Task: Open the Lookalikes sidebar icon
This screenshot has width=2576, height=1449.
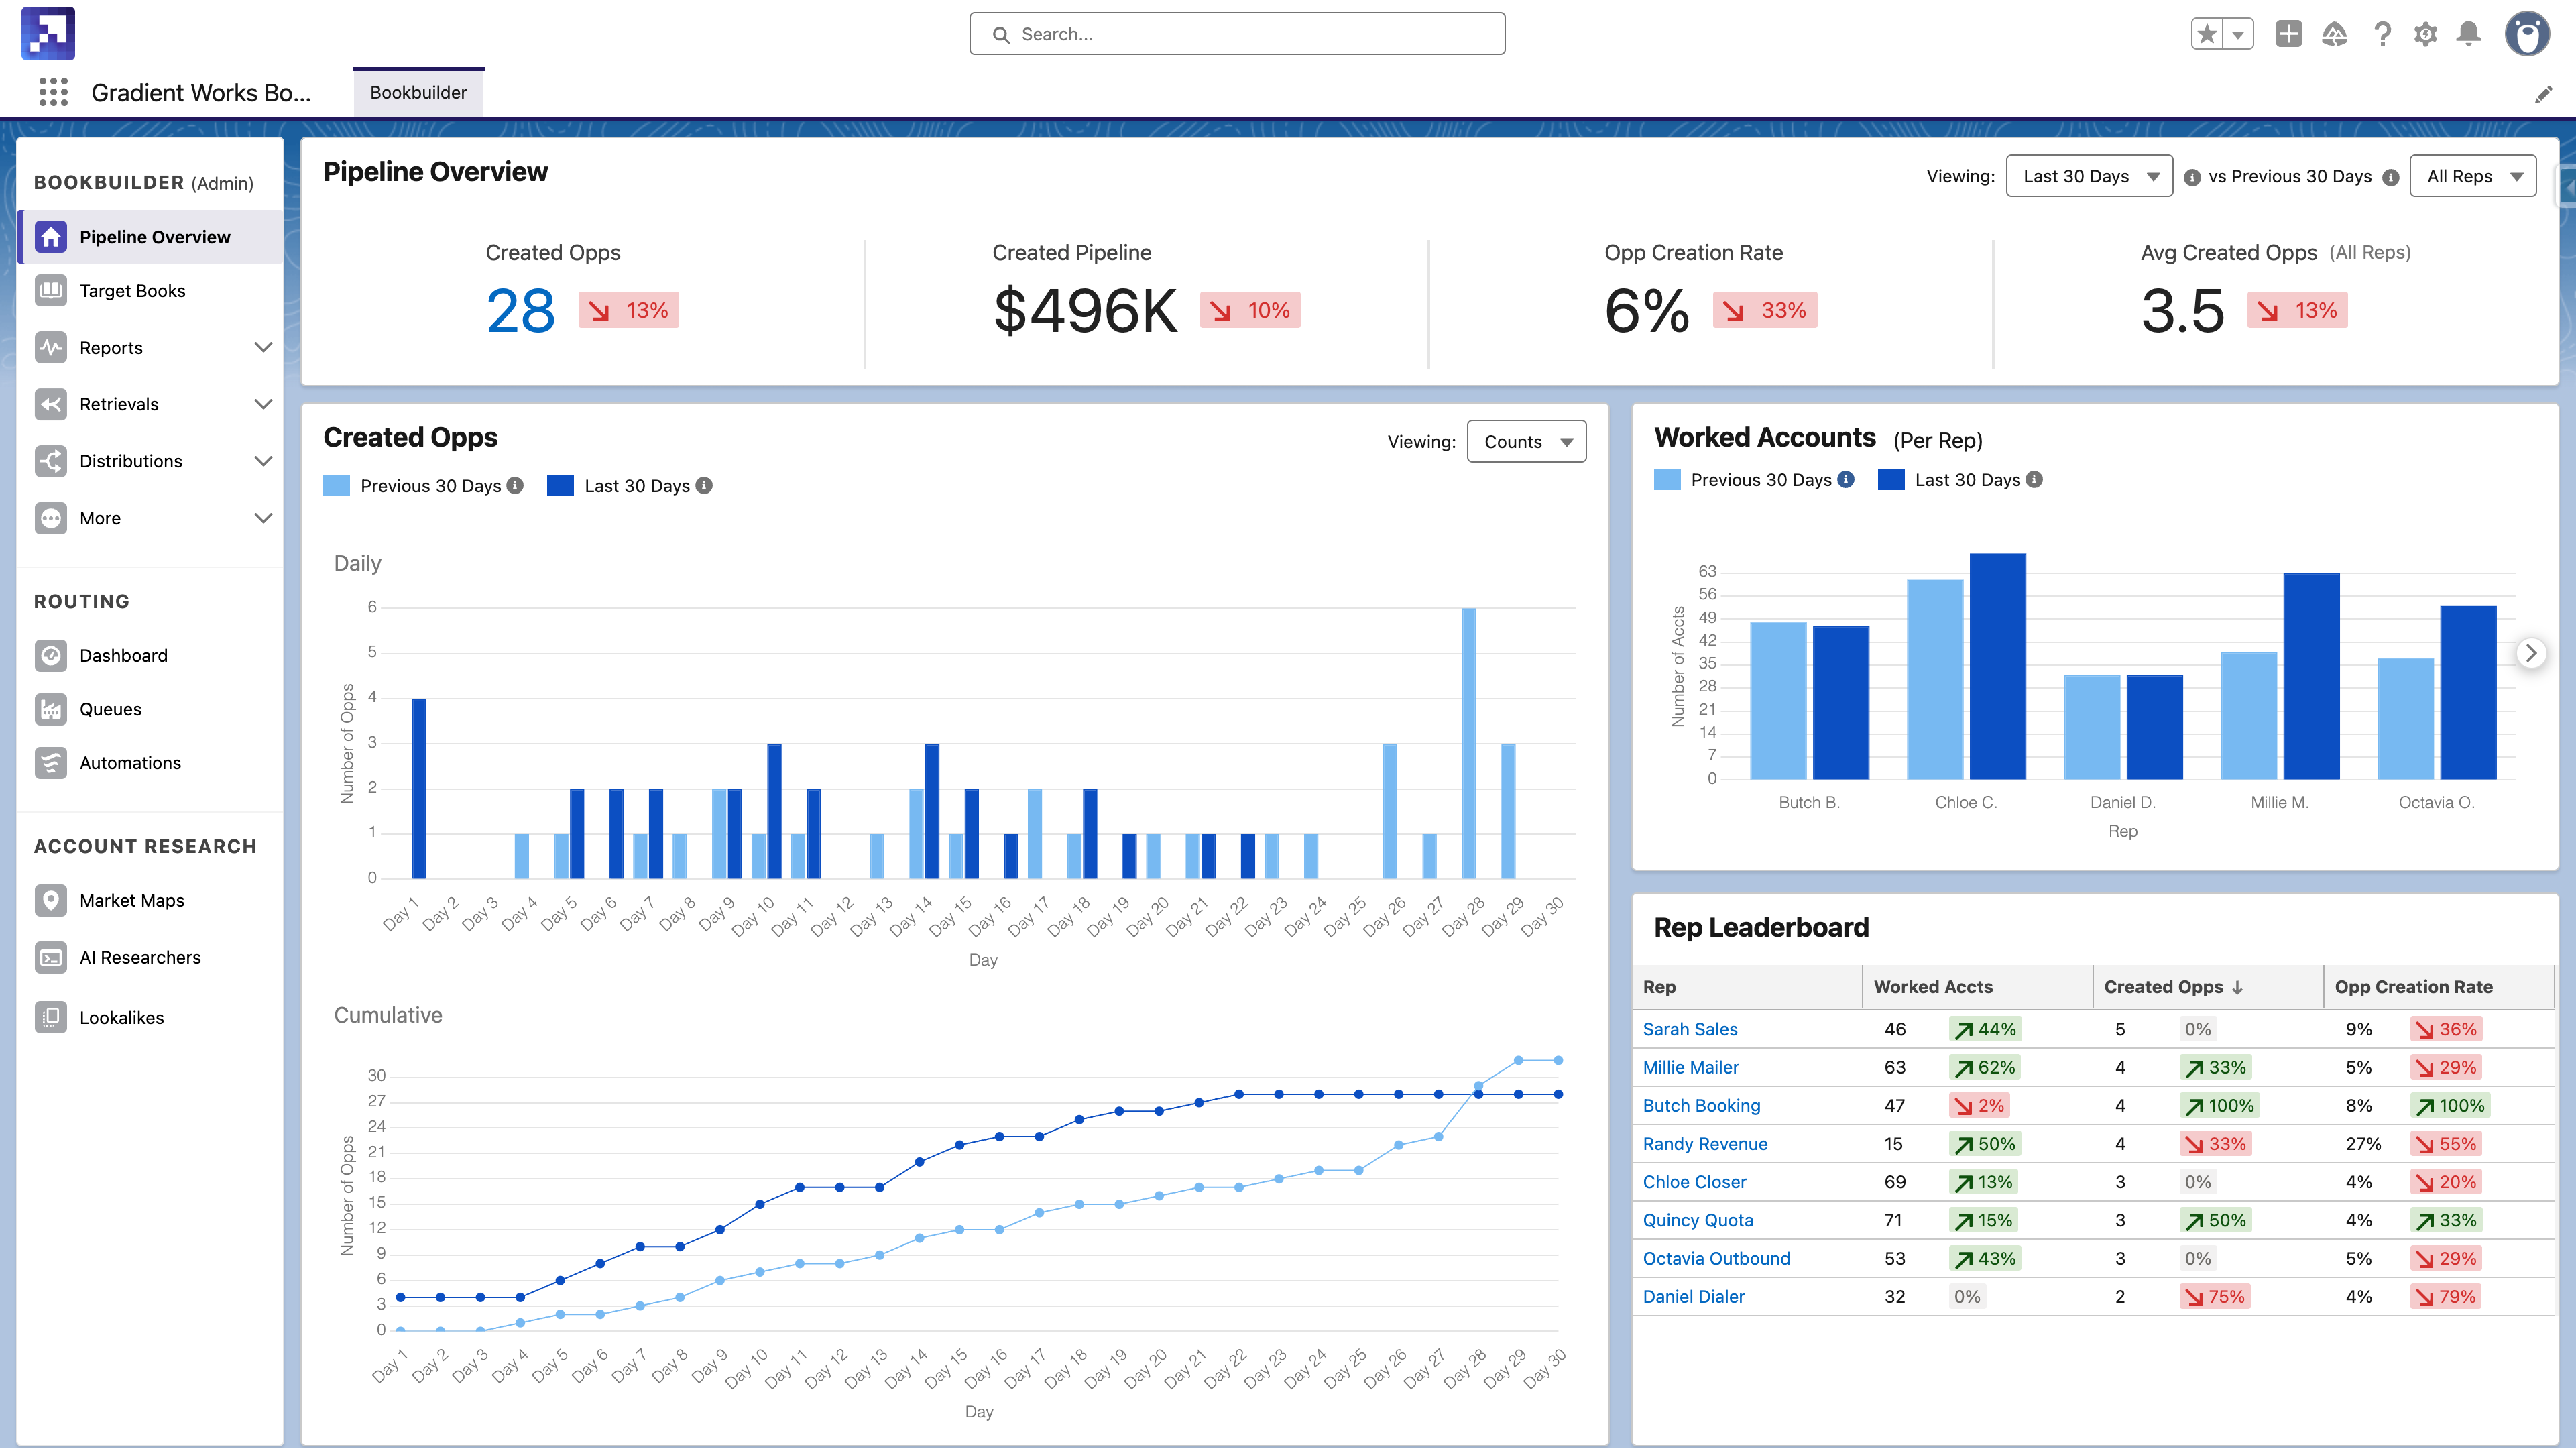Action: (50, 1017)
